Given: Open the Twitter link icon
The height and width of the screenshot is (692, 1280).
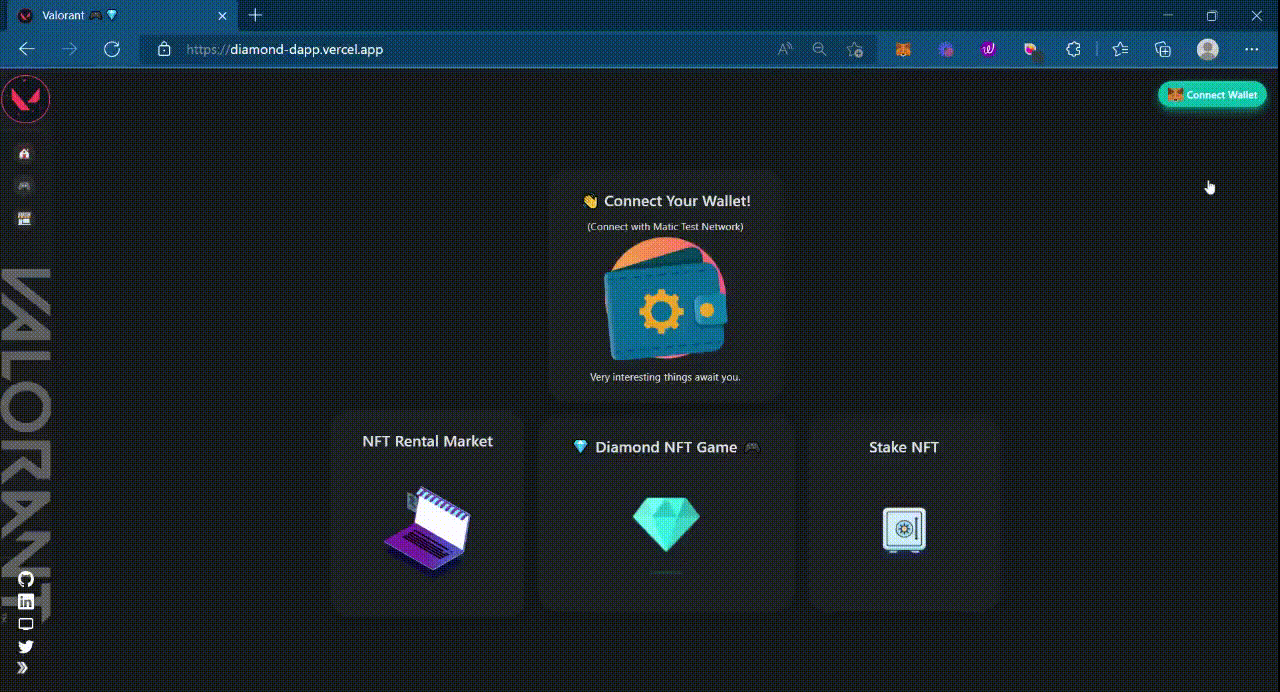Looking at the screenshot, I should (26, 646).
